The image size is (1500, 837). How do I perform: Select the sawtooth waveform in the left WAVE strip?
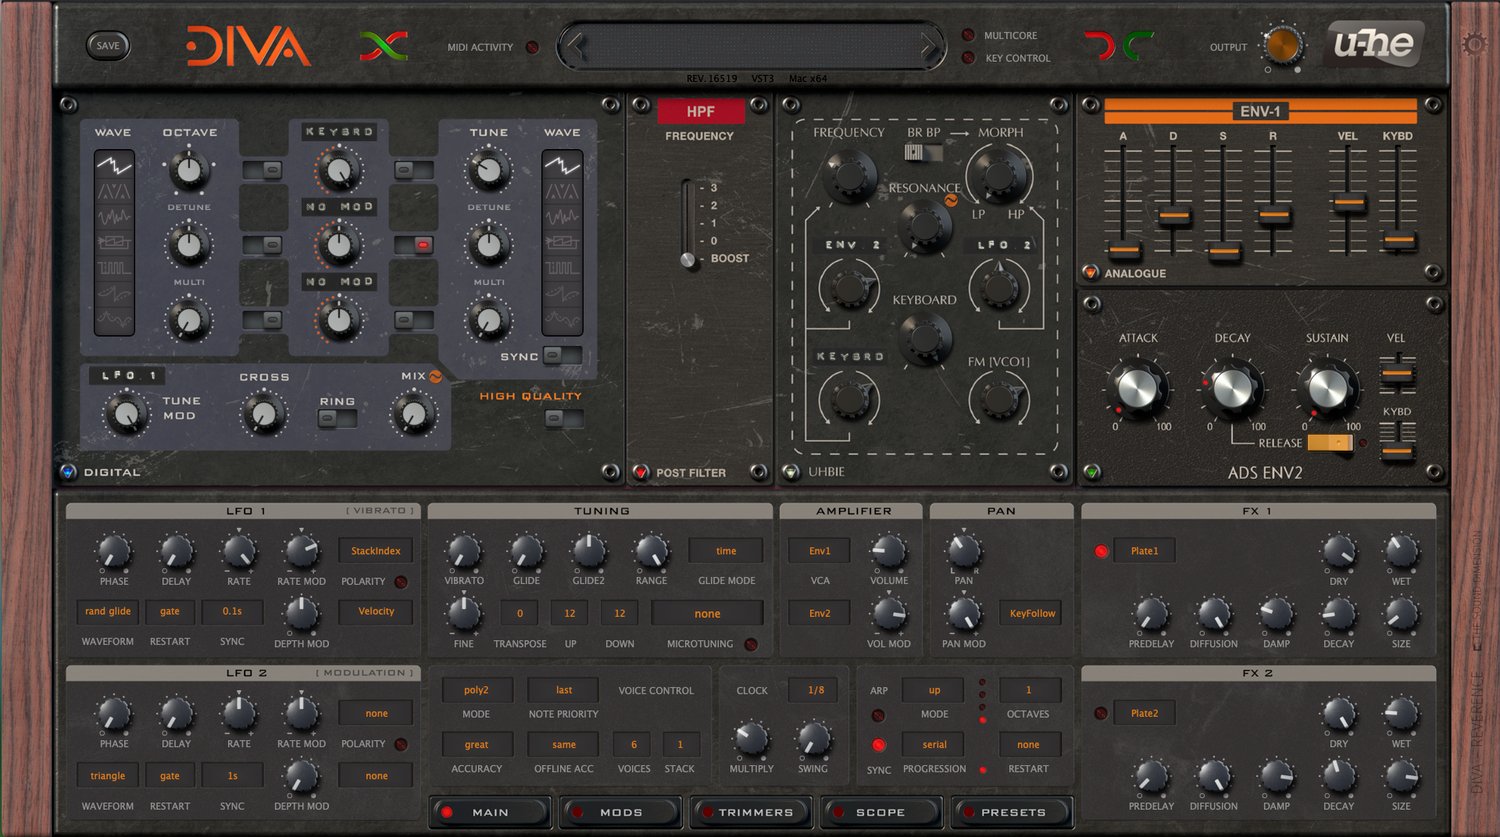pos(114,164)
